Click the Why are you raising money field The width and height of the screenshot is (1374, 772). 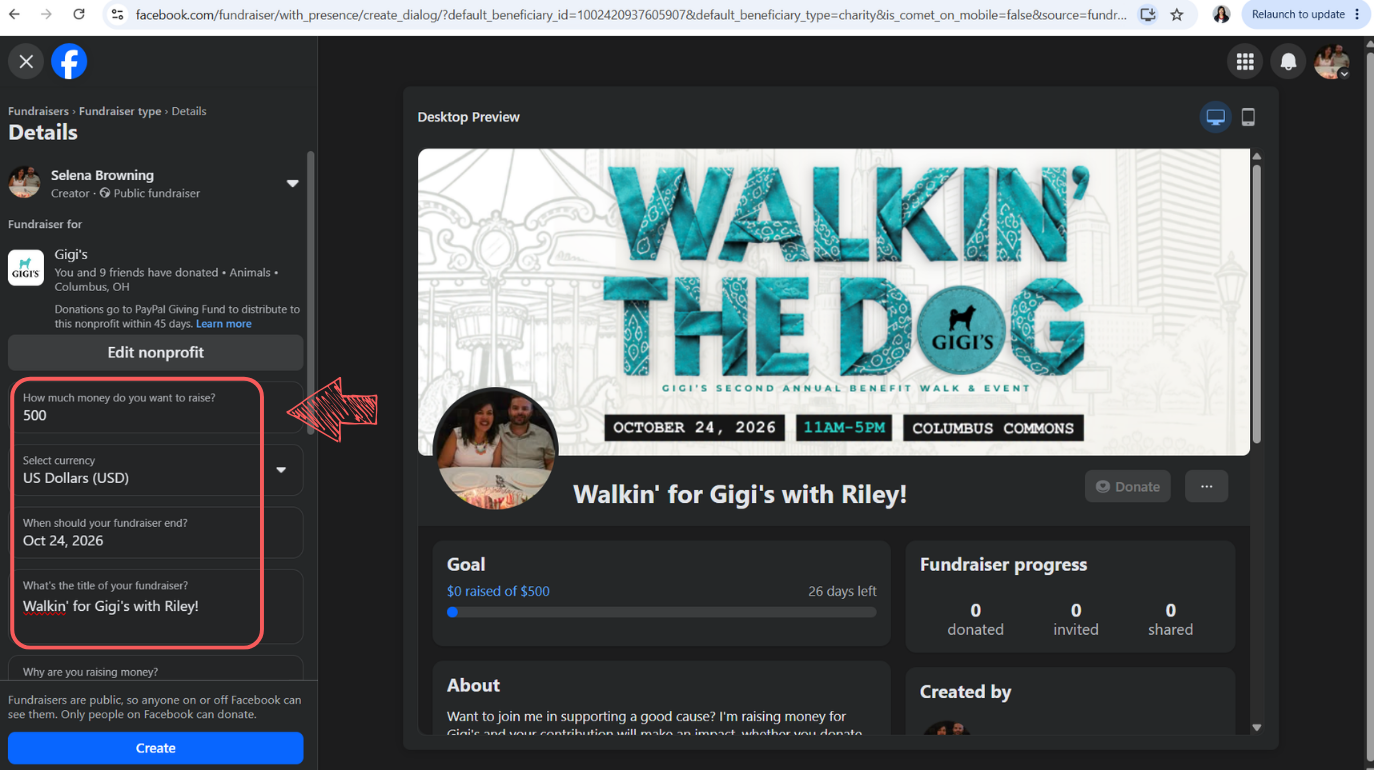pos(156,668)
